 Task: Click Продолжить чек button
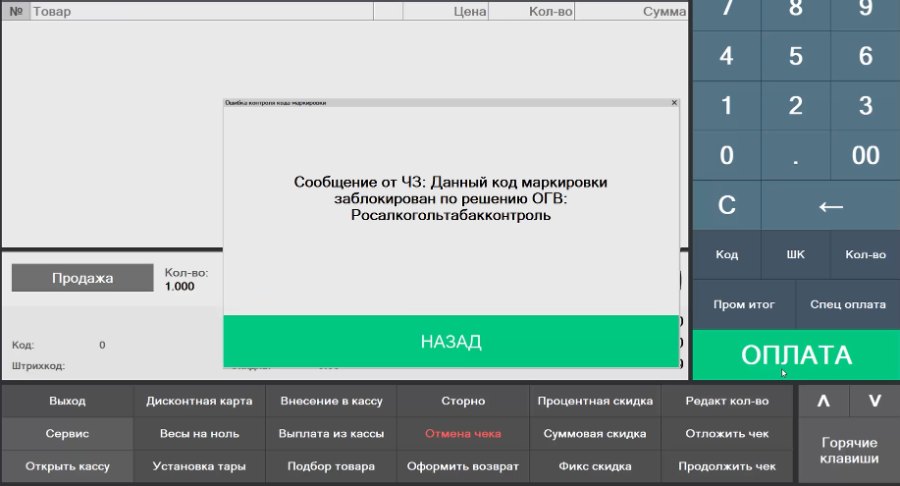[x=727, y=466]
